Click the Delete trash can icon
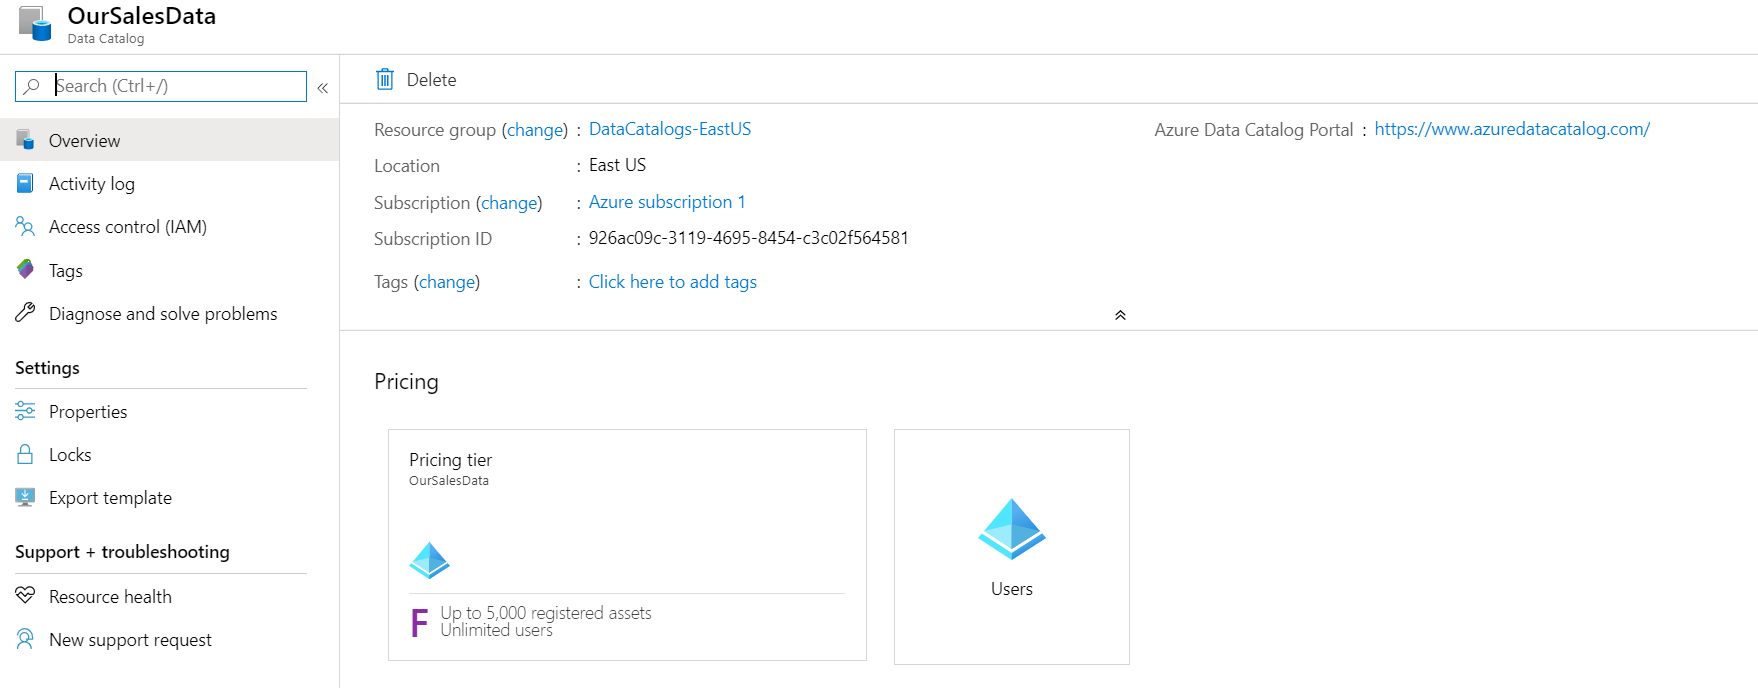Screen dimensions: 1758x688 click(385, 79)
